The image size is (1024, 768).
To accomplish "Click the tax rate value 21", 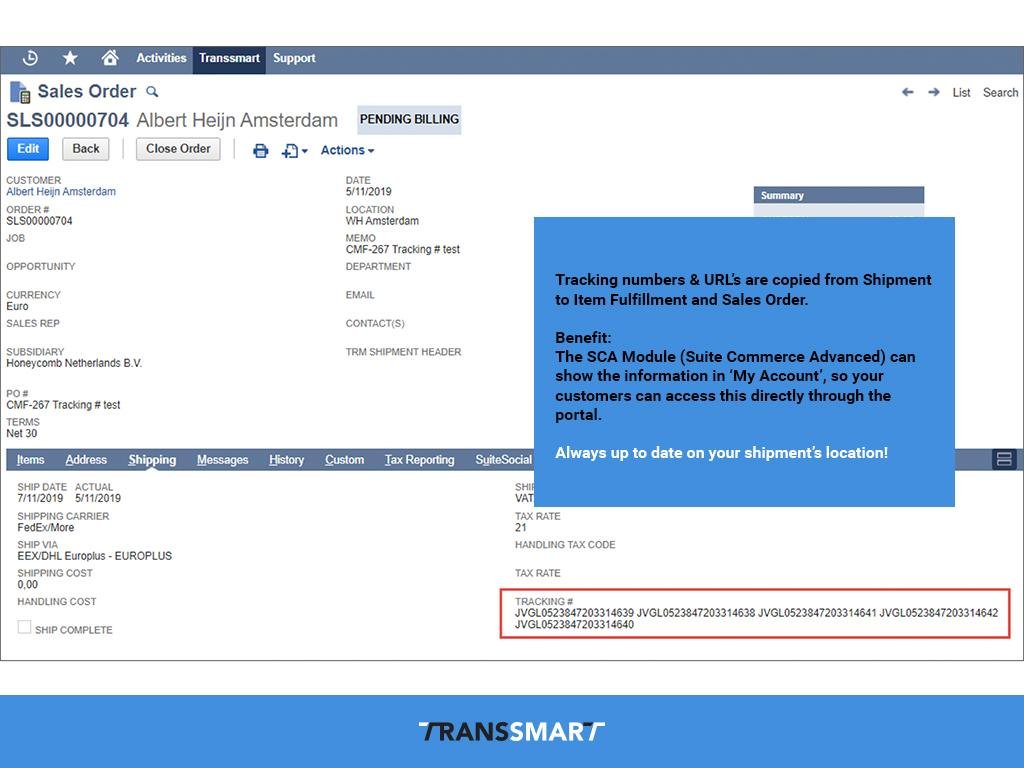I will click(520, 527).
